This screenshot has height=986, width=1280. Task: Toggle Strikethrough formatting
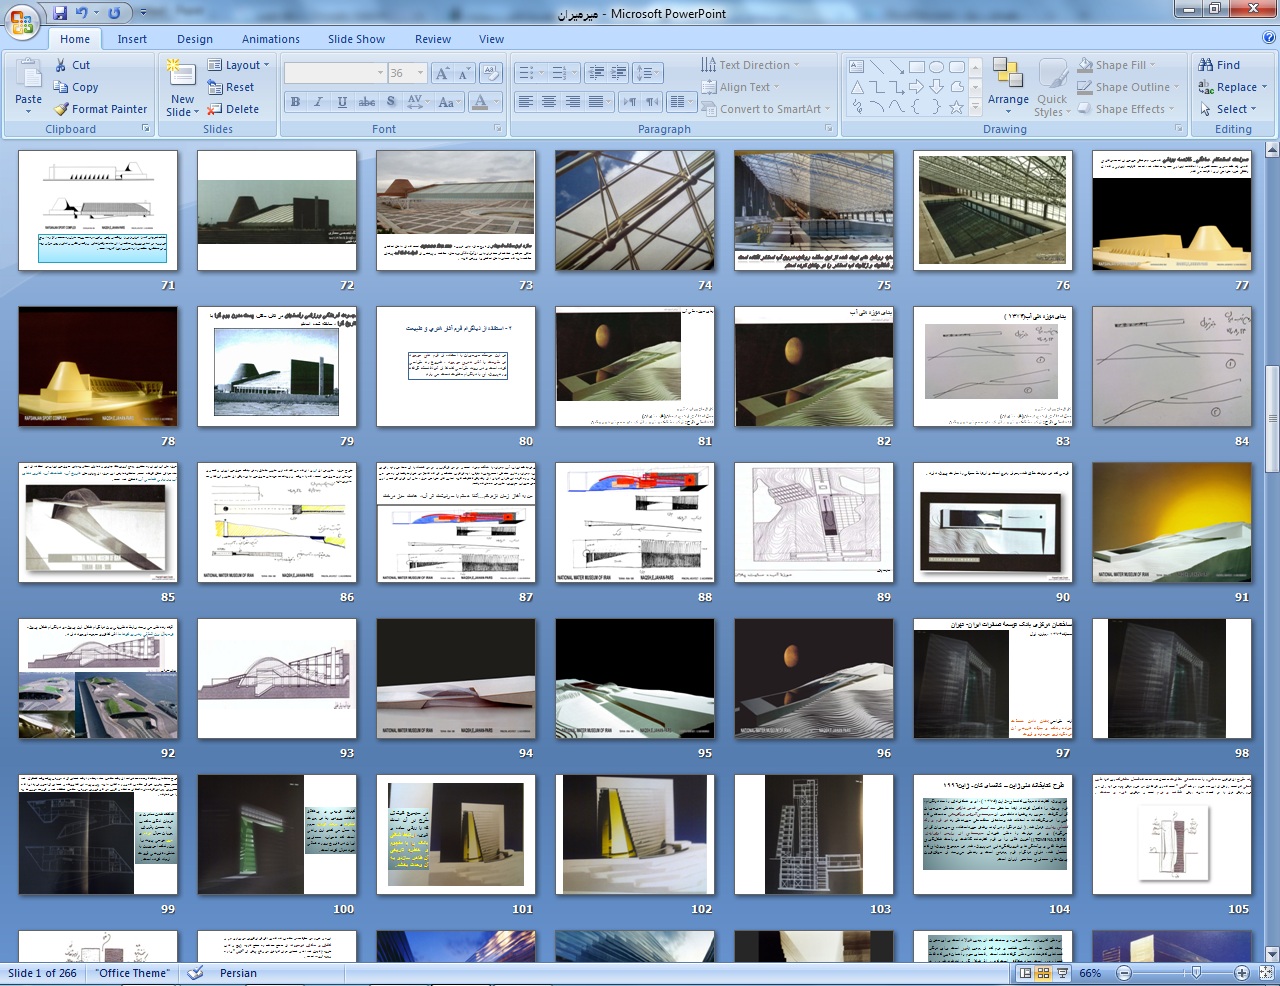tap(367, 102)
